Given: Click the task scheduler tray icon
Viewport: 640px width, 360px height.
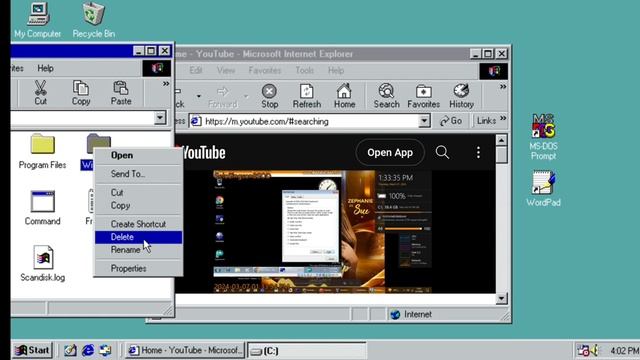Looking at the screenshot, I should [x=583, y=350].
